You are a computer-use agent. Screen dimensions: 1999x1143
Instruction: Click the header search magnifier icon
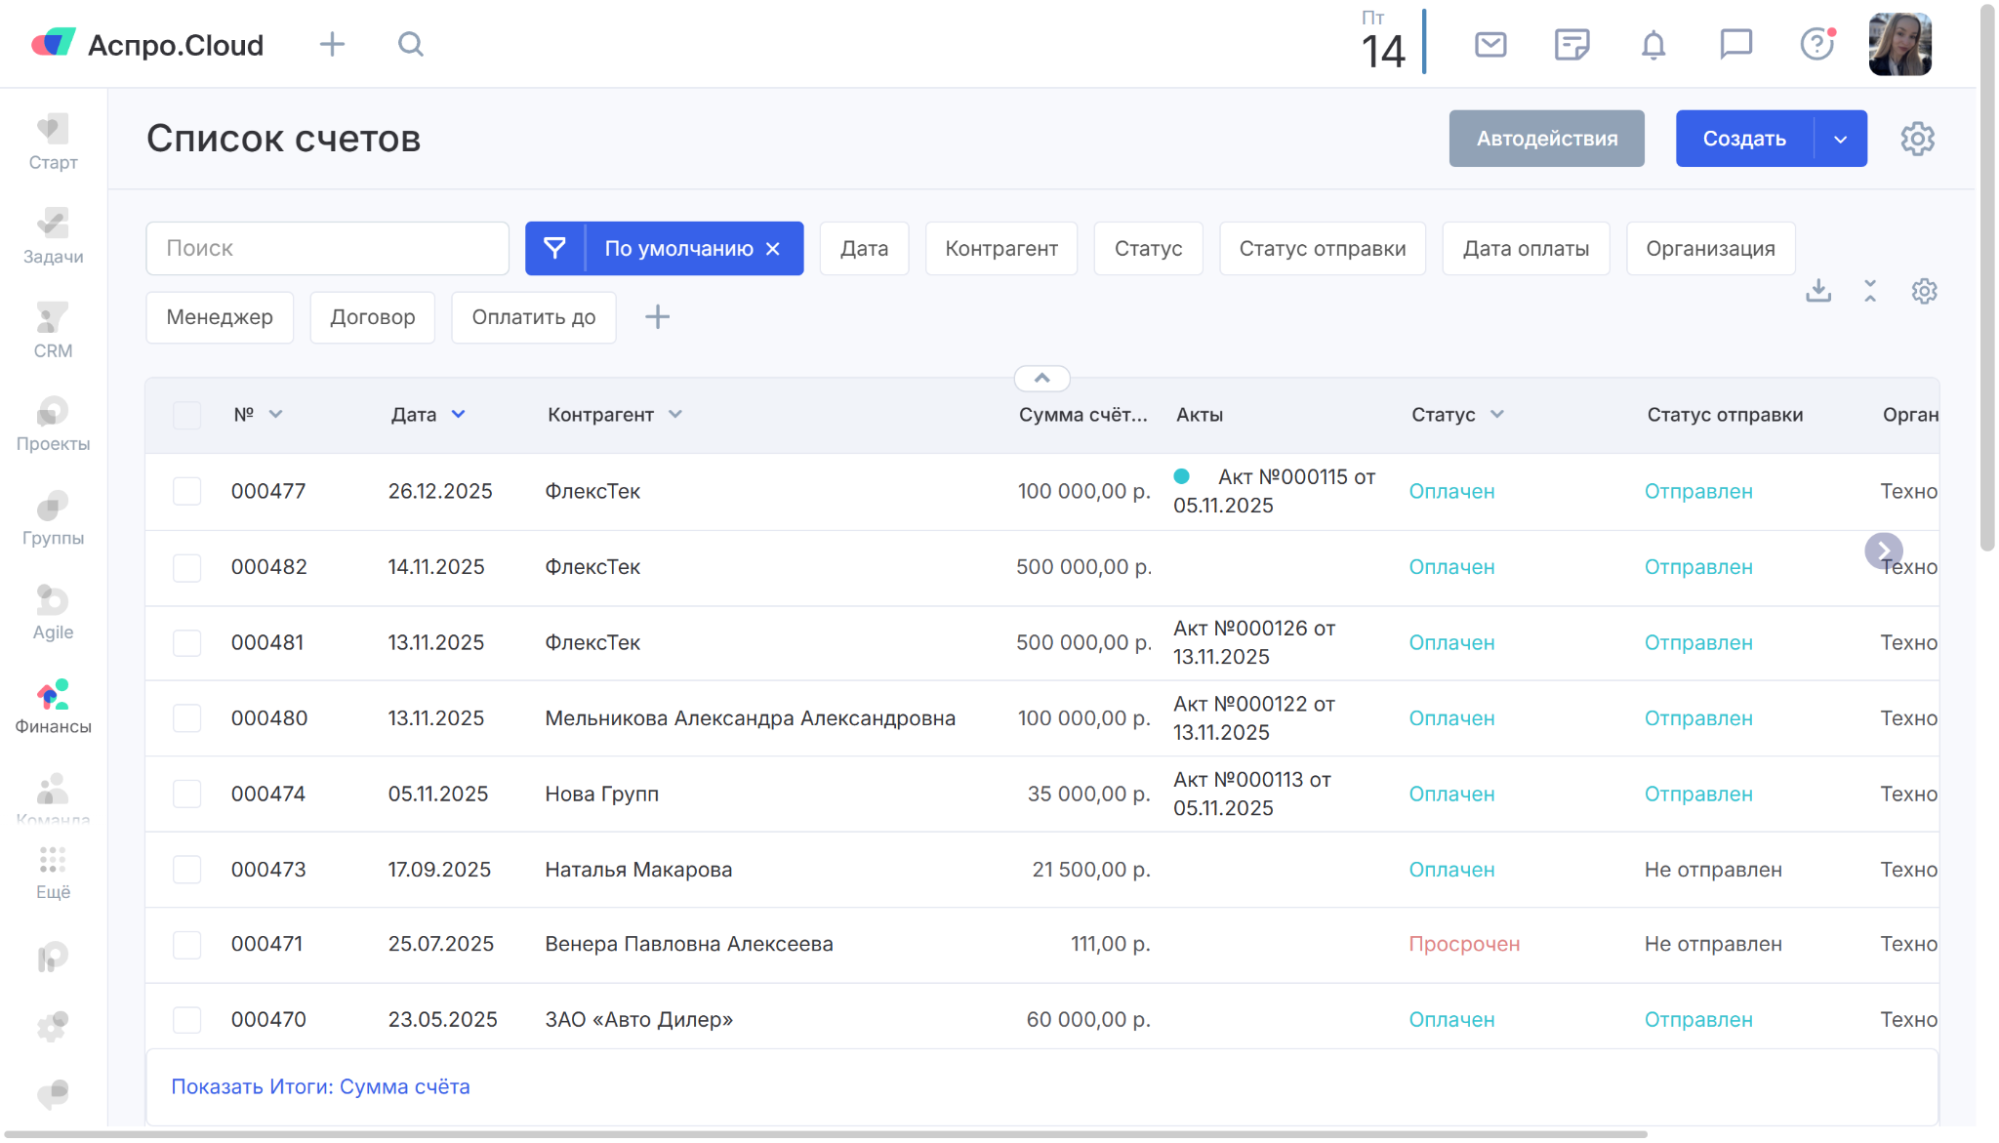point(411,45)
